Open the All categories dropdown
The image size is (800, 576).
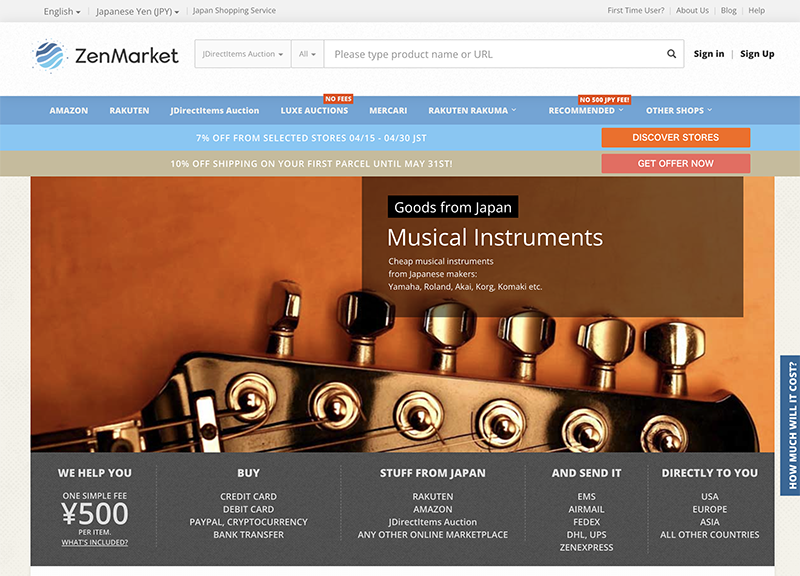[307, 54]
